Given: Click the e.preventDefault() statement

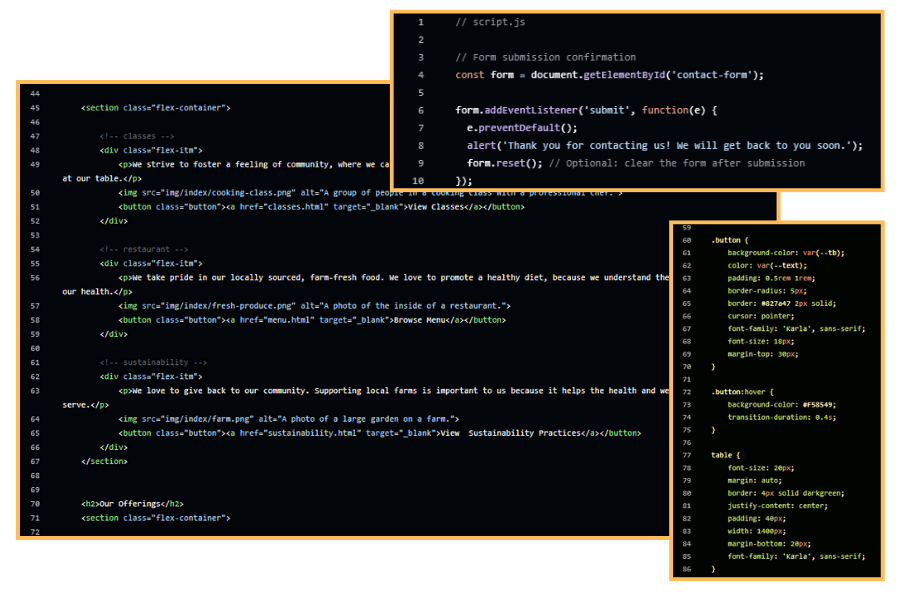Looking at the screenshot, I should click(x=522, y=128).
